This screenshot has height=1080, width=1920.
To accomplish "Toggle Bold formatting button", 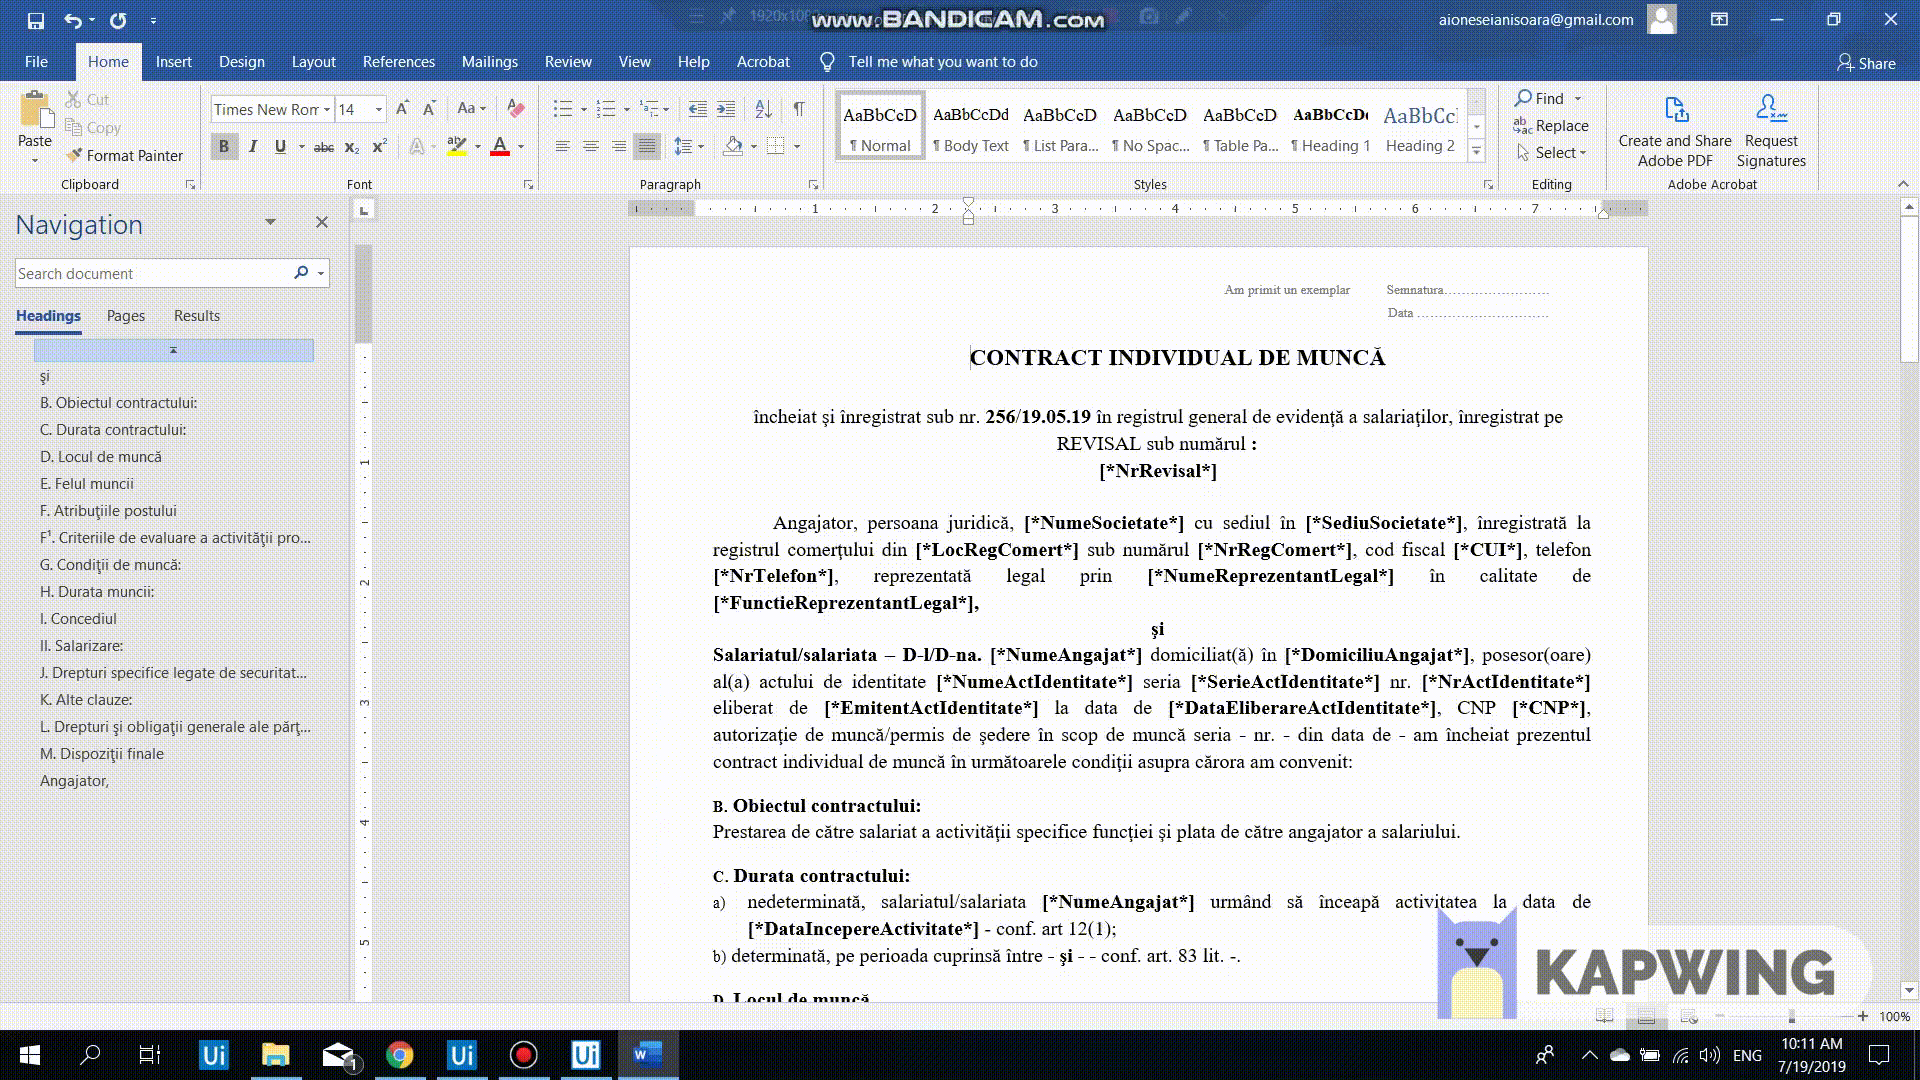I will tap(224, 147).
